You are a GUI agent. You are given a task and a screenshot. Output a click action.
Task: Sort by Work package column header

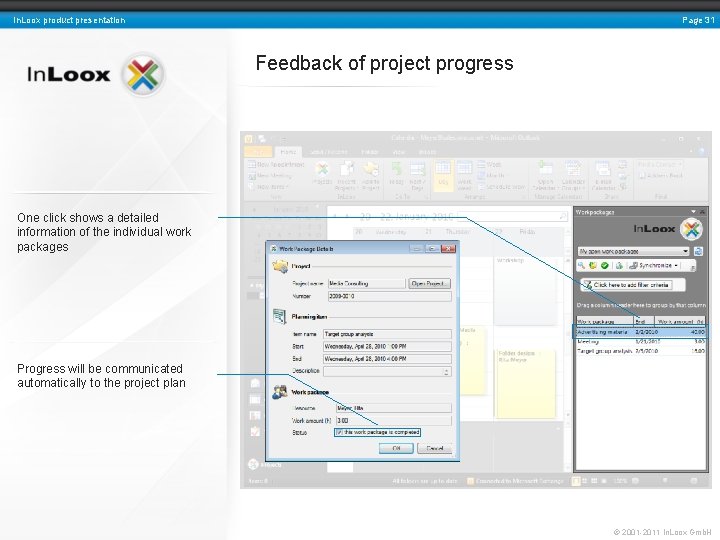[x=605, y=321]
